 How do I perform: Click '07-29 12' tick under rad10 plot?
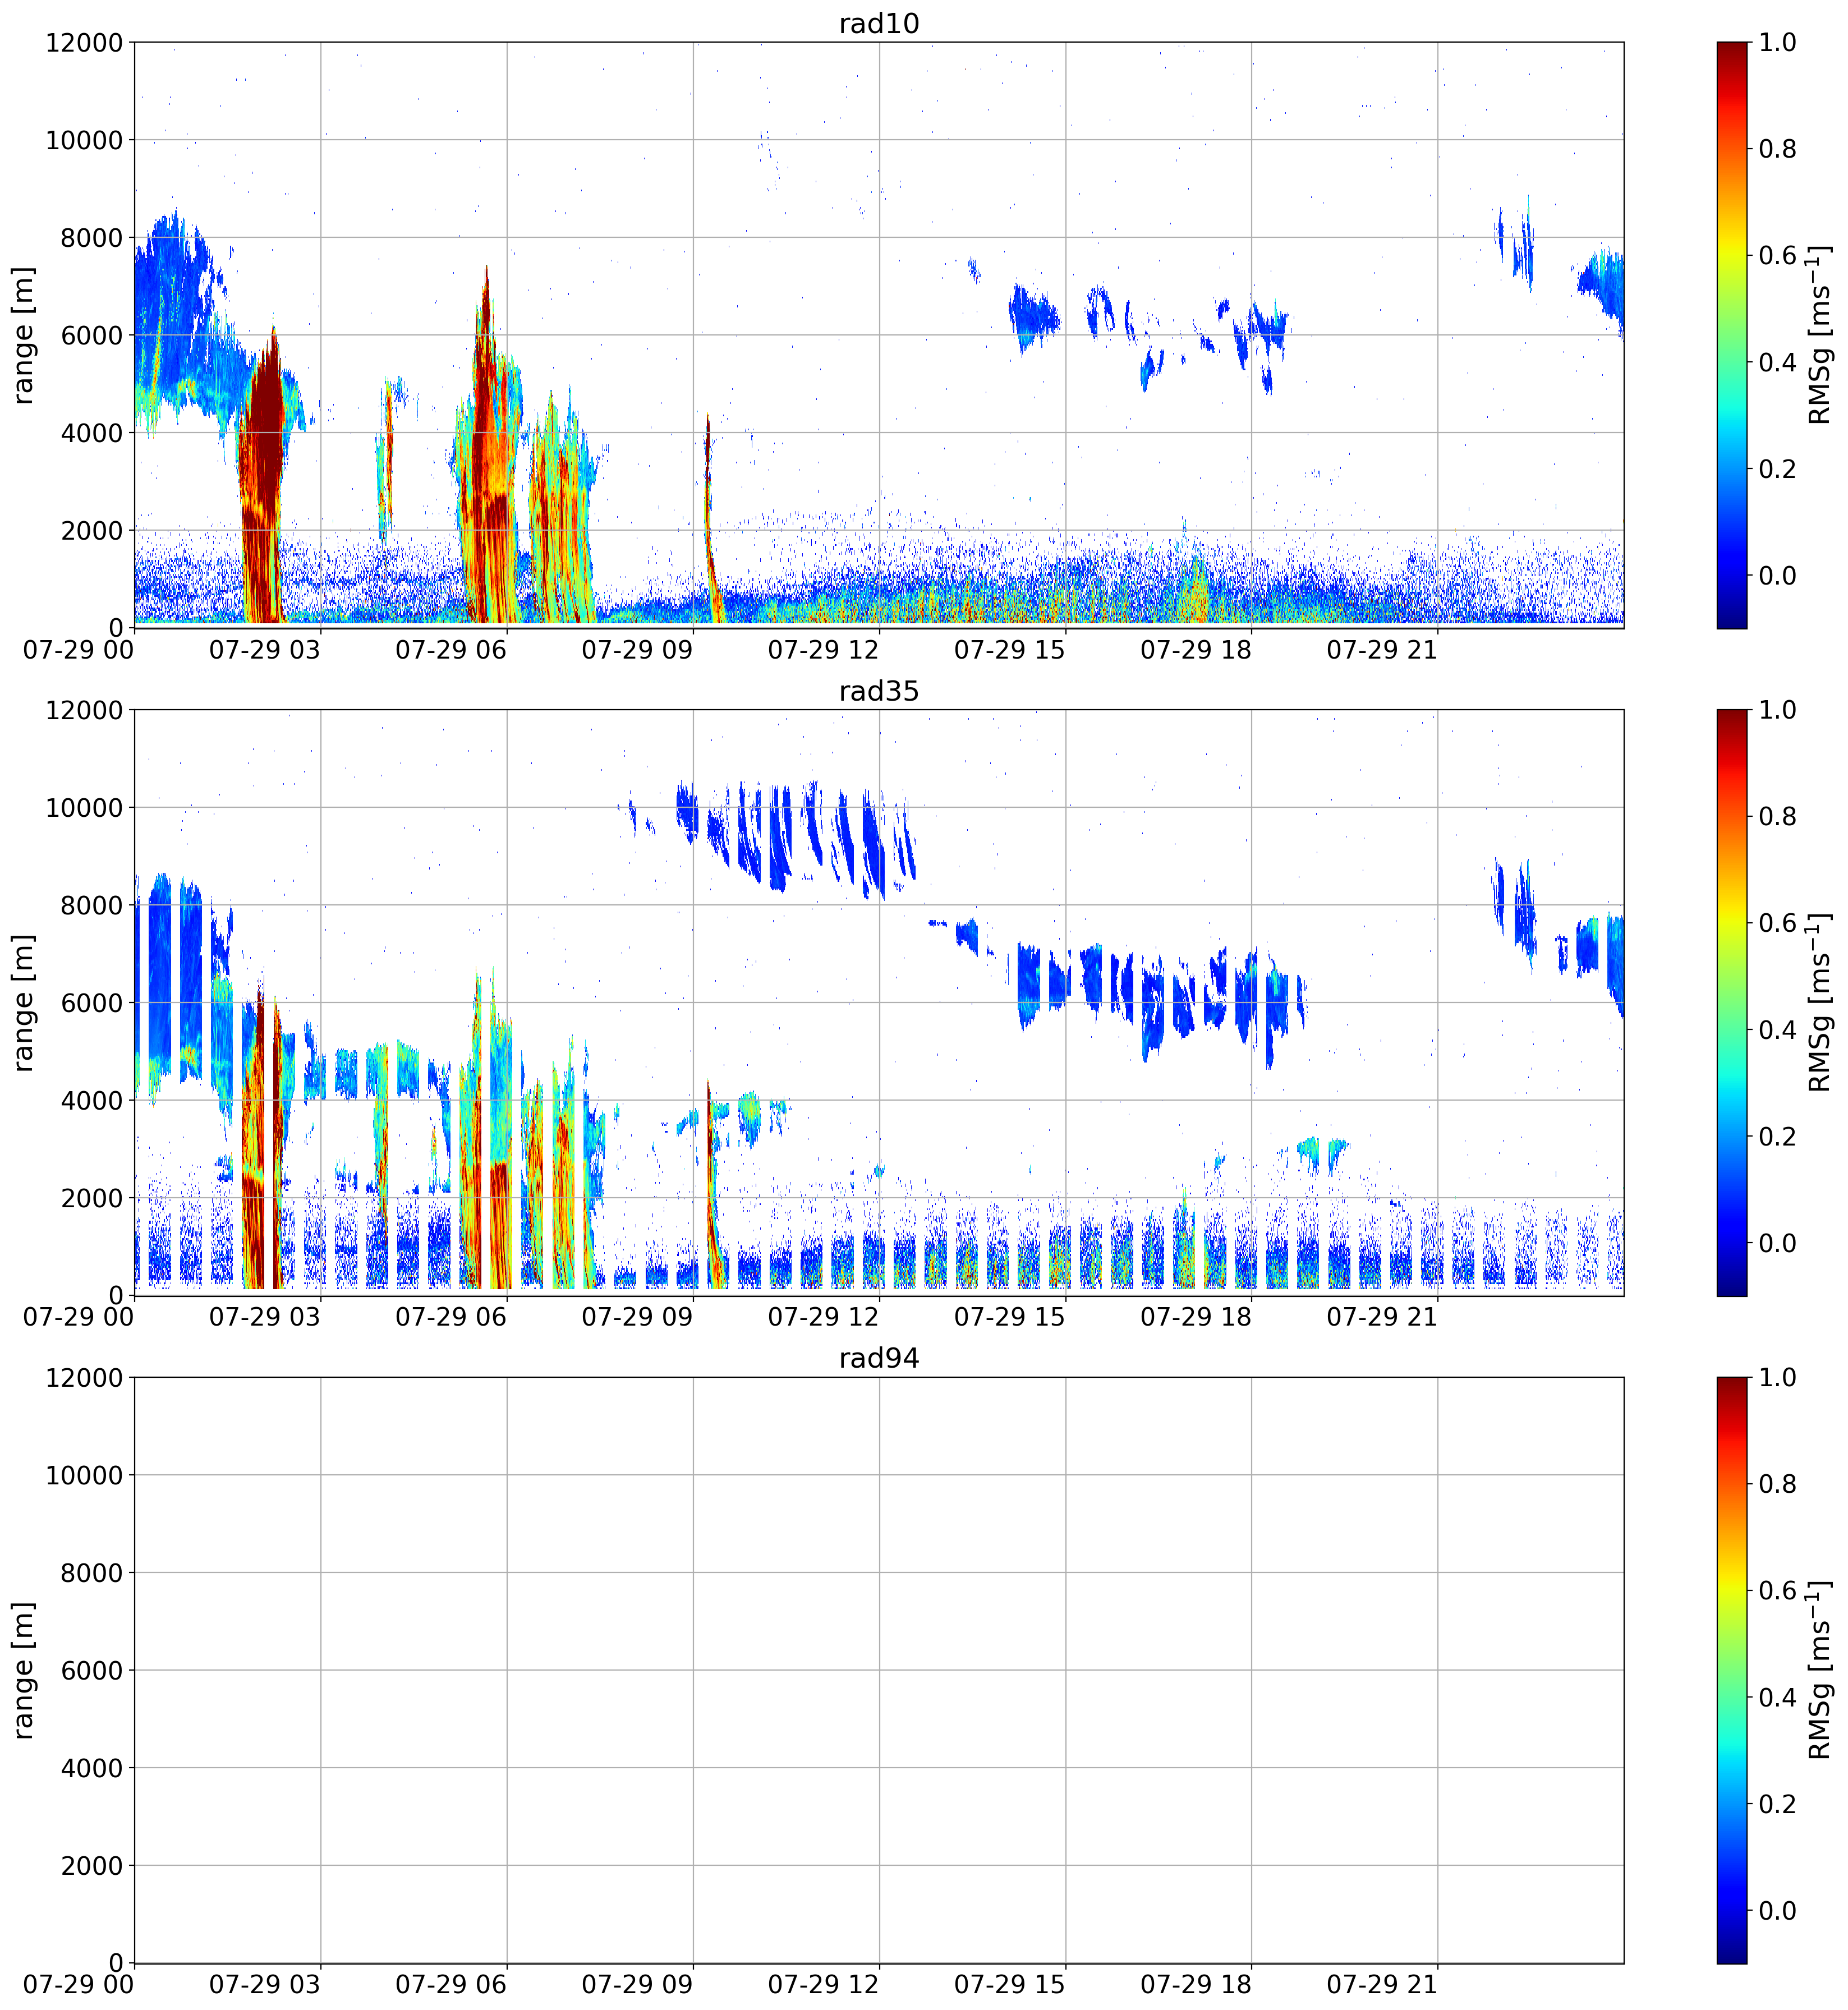[x=823, y=650]
